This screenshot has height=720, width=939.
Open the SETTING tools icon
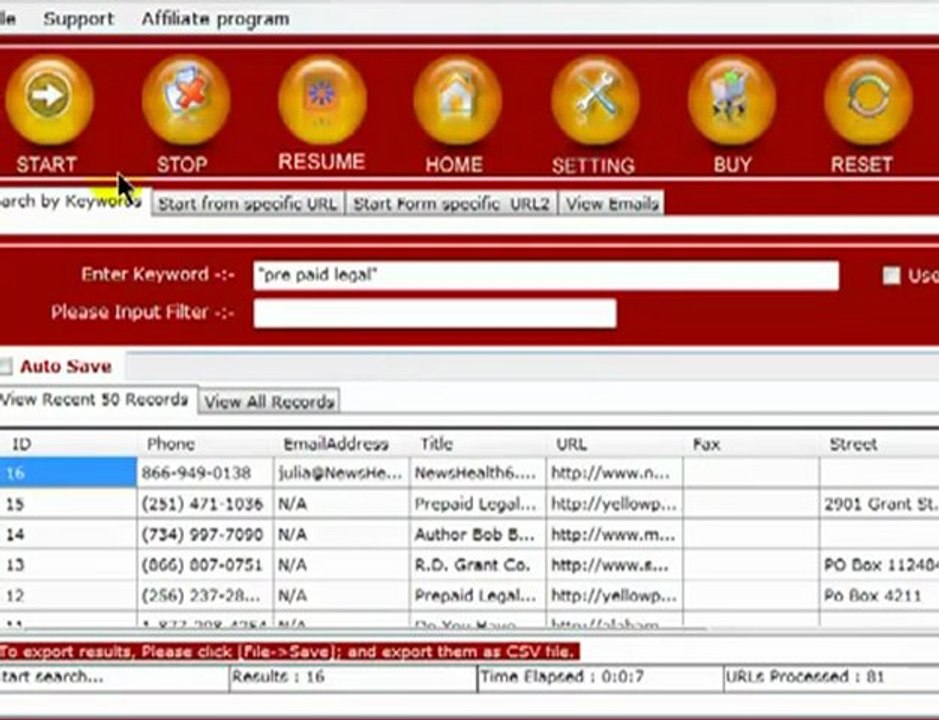click(x=595, y=99)
